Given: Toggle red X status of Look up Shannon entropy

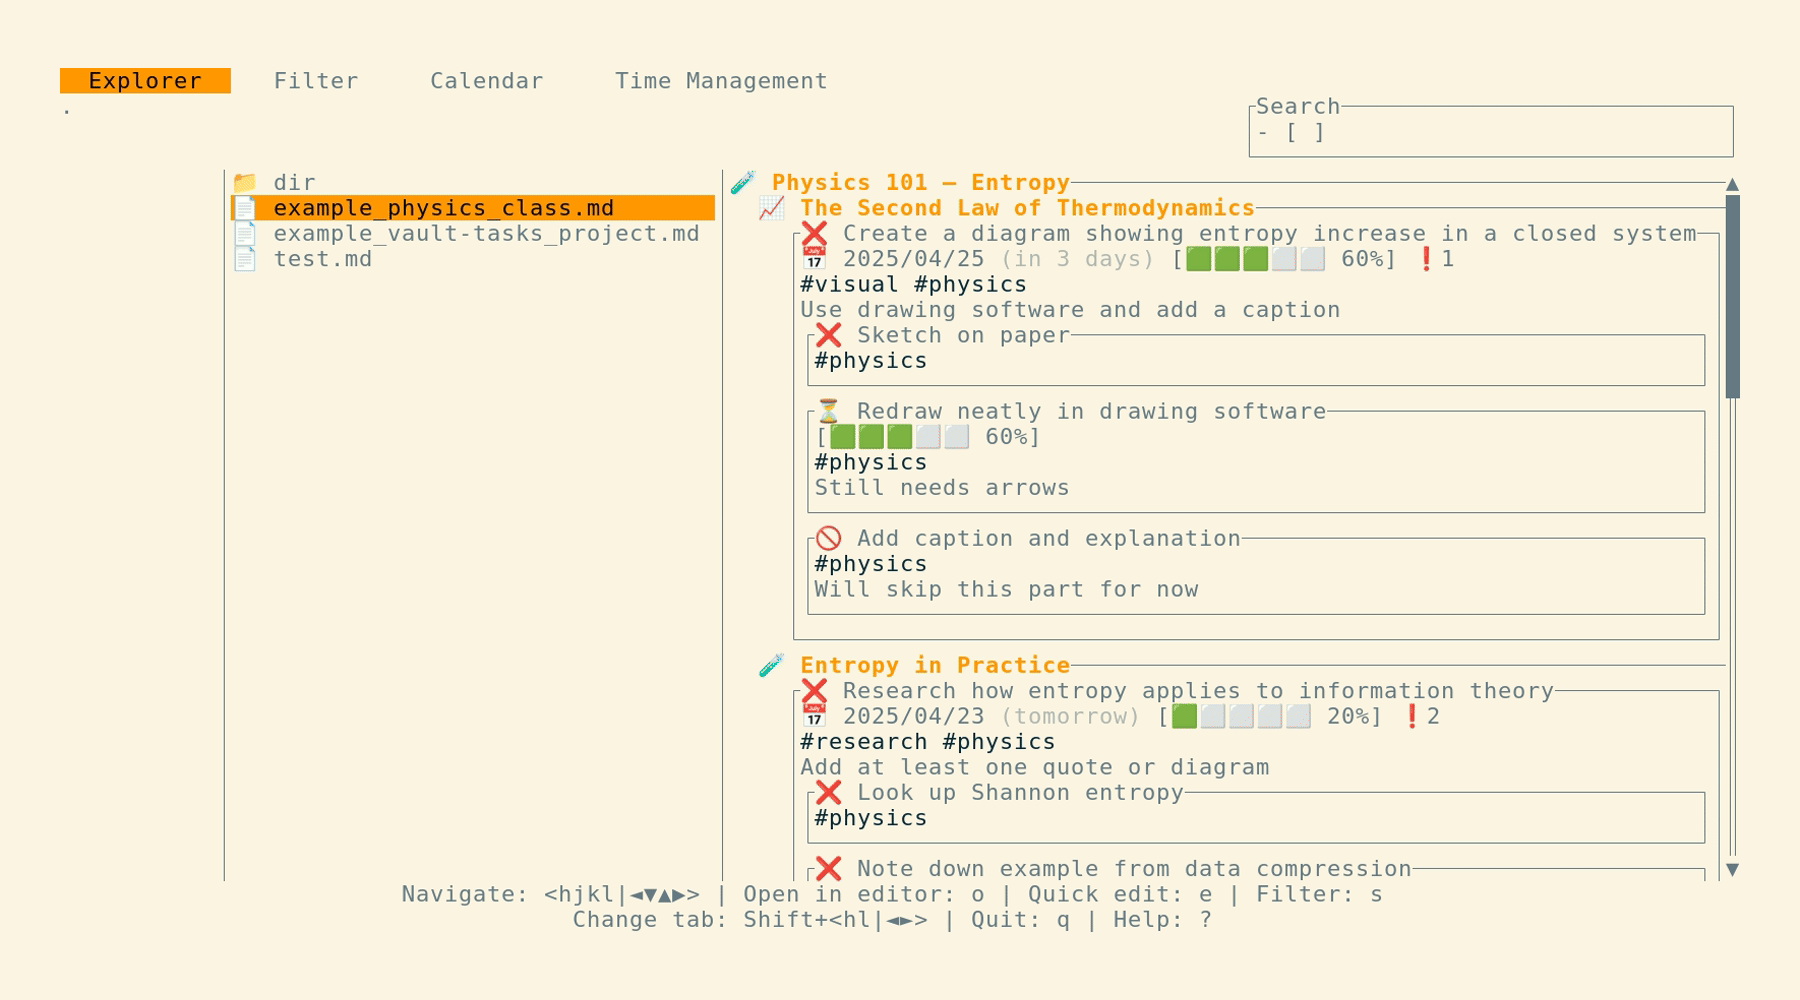Looking at the screenshot, I should tap(828, 793).
